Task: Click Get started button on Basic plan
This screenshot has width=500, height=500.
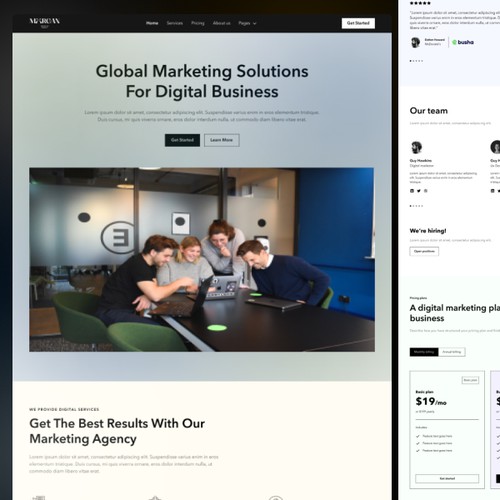Action: 447,479
